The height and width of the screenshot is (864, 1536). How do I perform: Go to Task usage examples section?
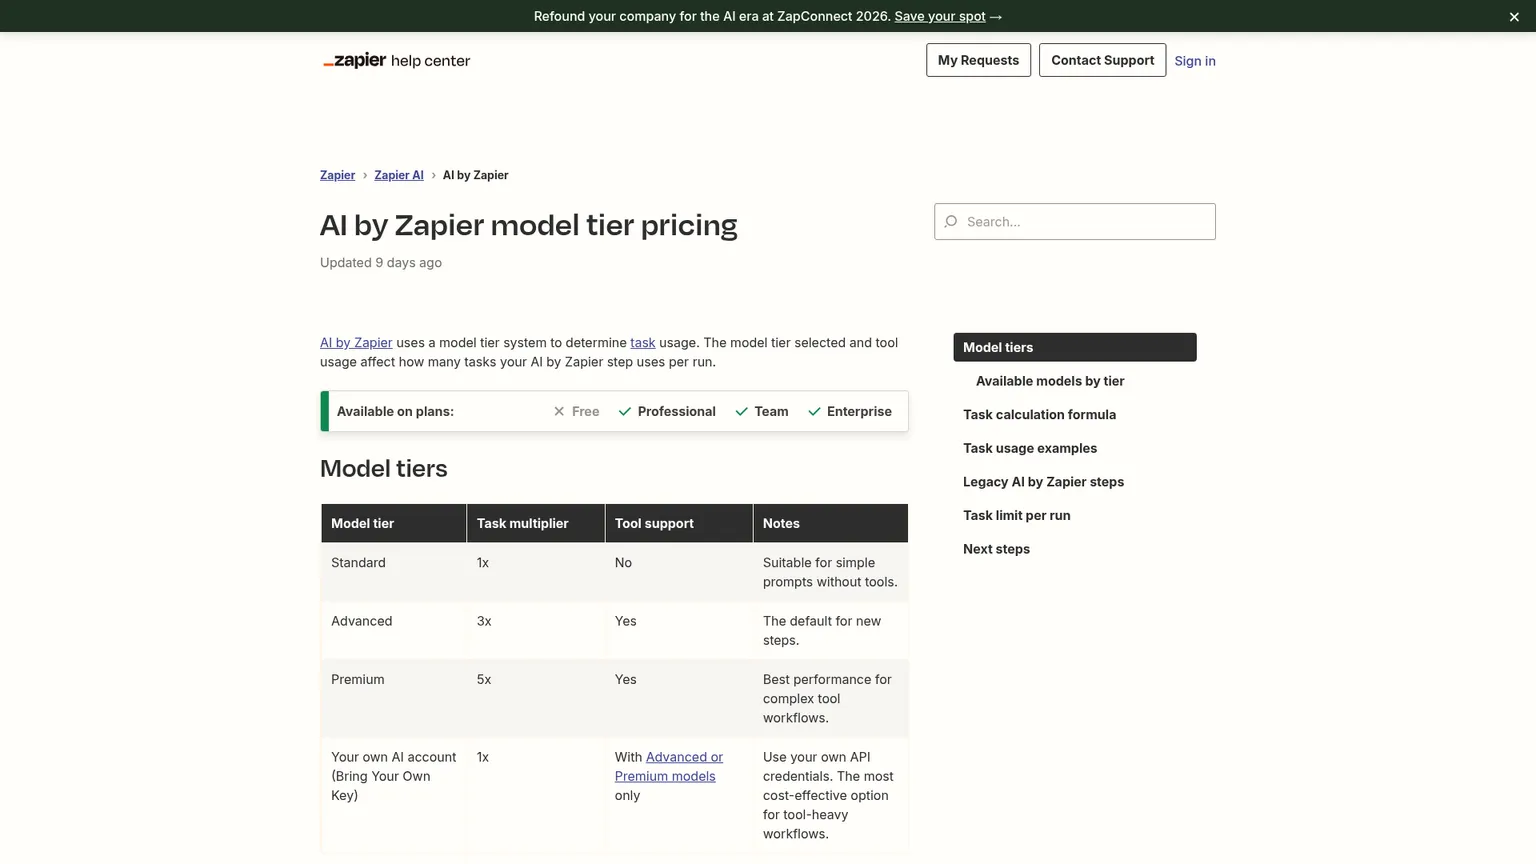tap(1030, 448)
